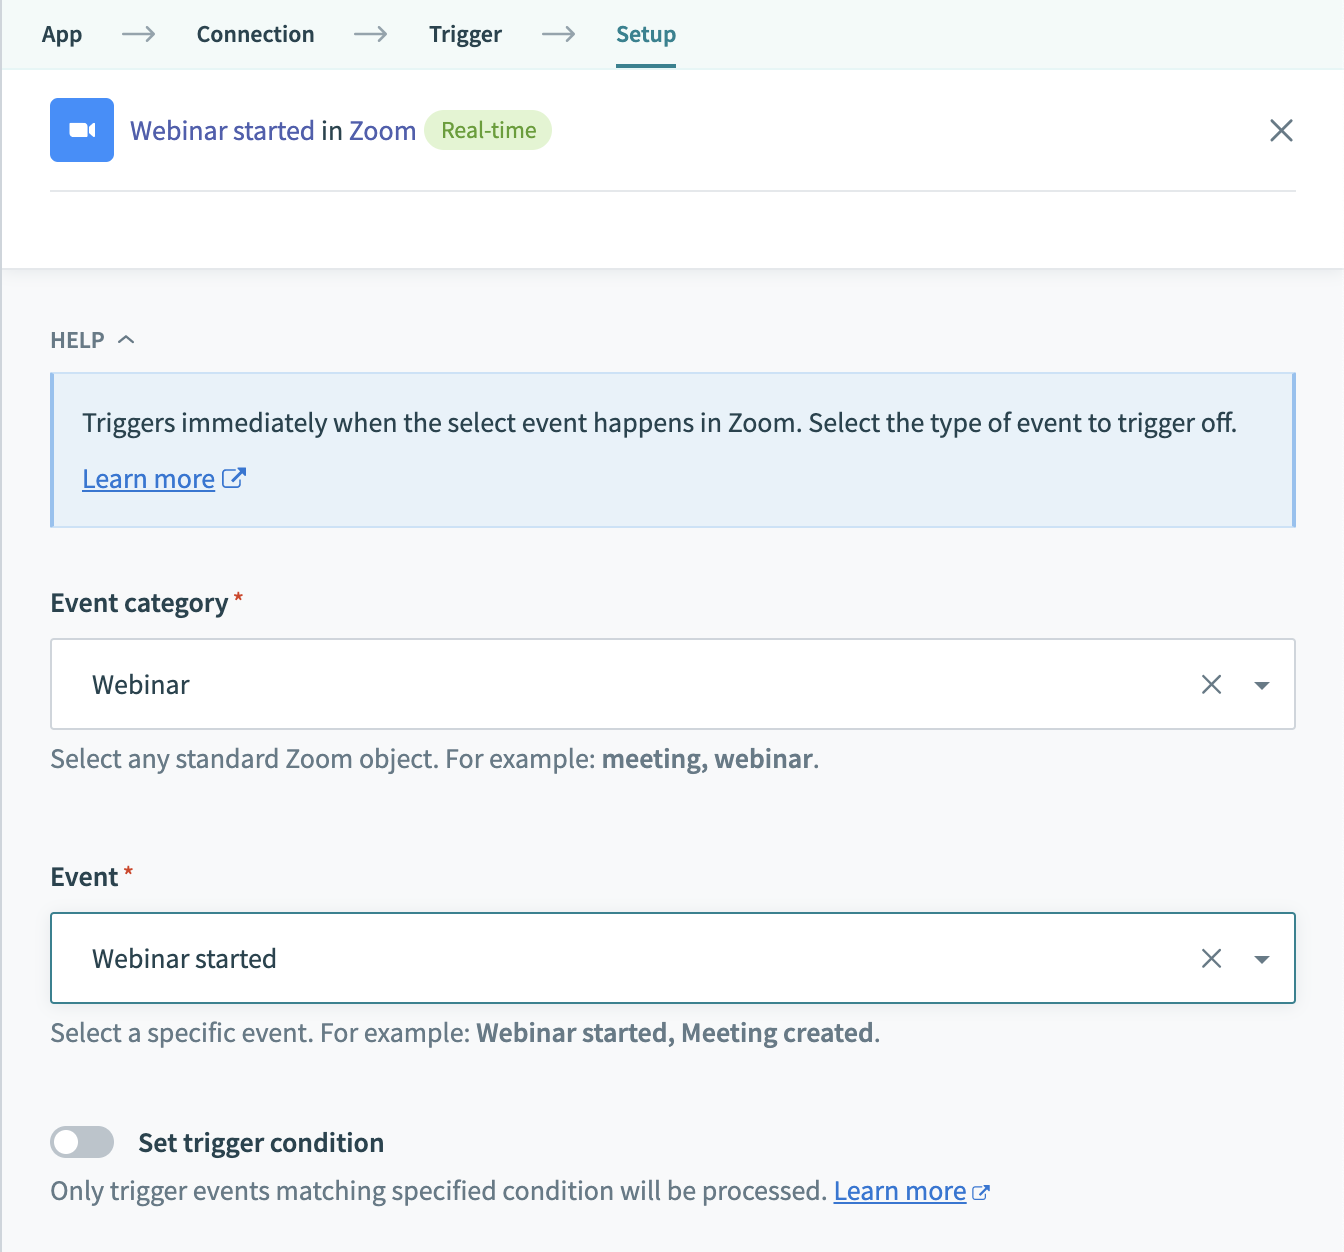Switch to the Connection step
1344x1252 pixels.
(255, 34)
